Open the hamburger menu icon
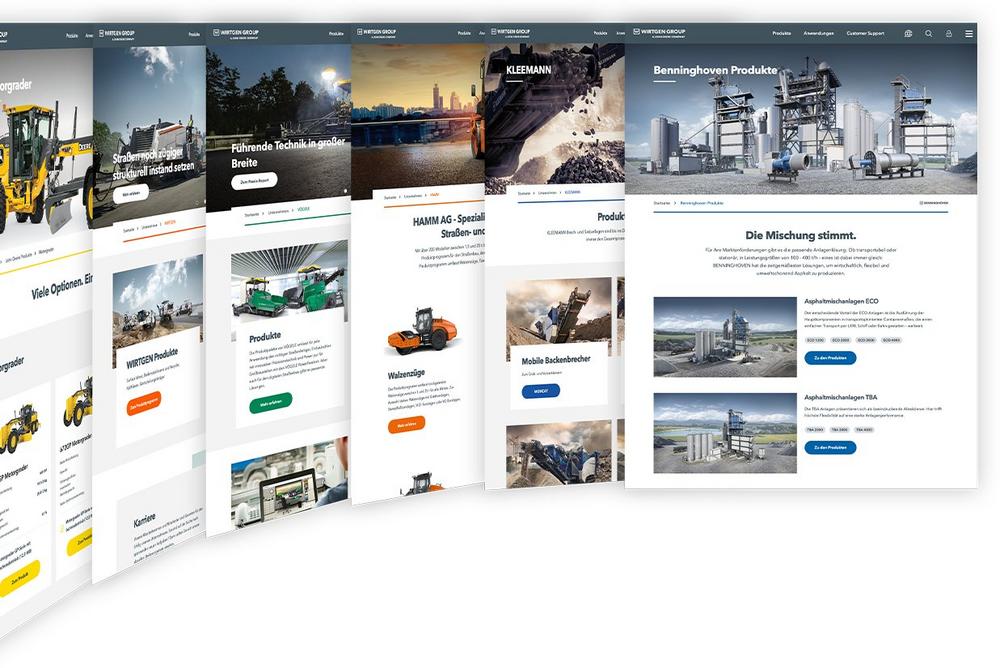 968,33
